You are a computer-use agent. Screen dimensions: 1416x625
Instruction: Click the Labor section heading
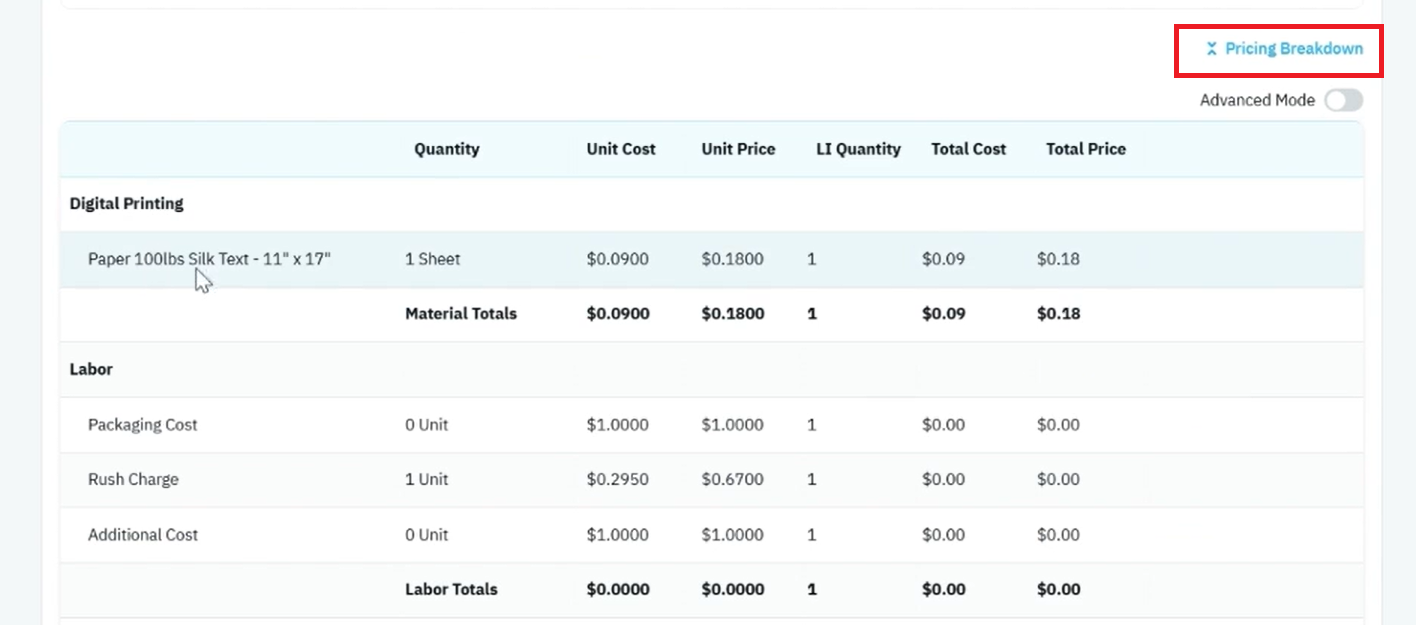point(91,369)
